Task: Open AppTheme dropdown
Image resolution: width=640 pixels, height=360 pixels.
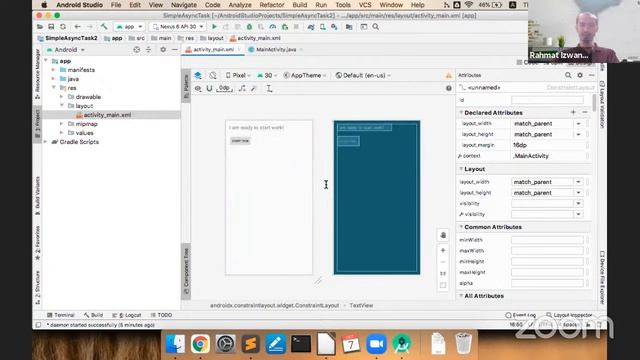Action: point(304,76)
